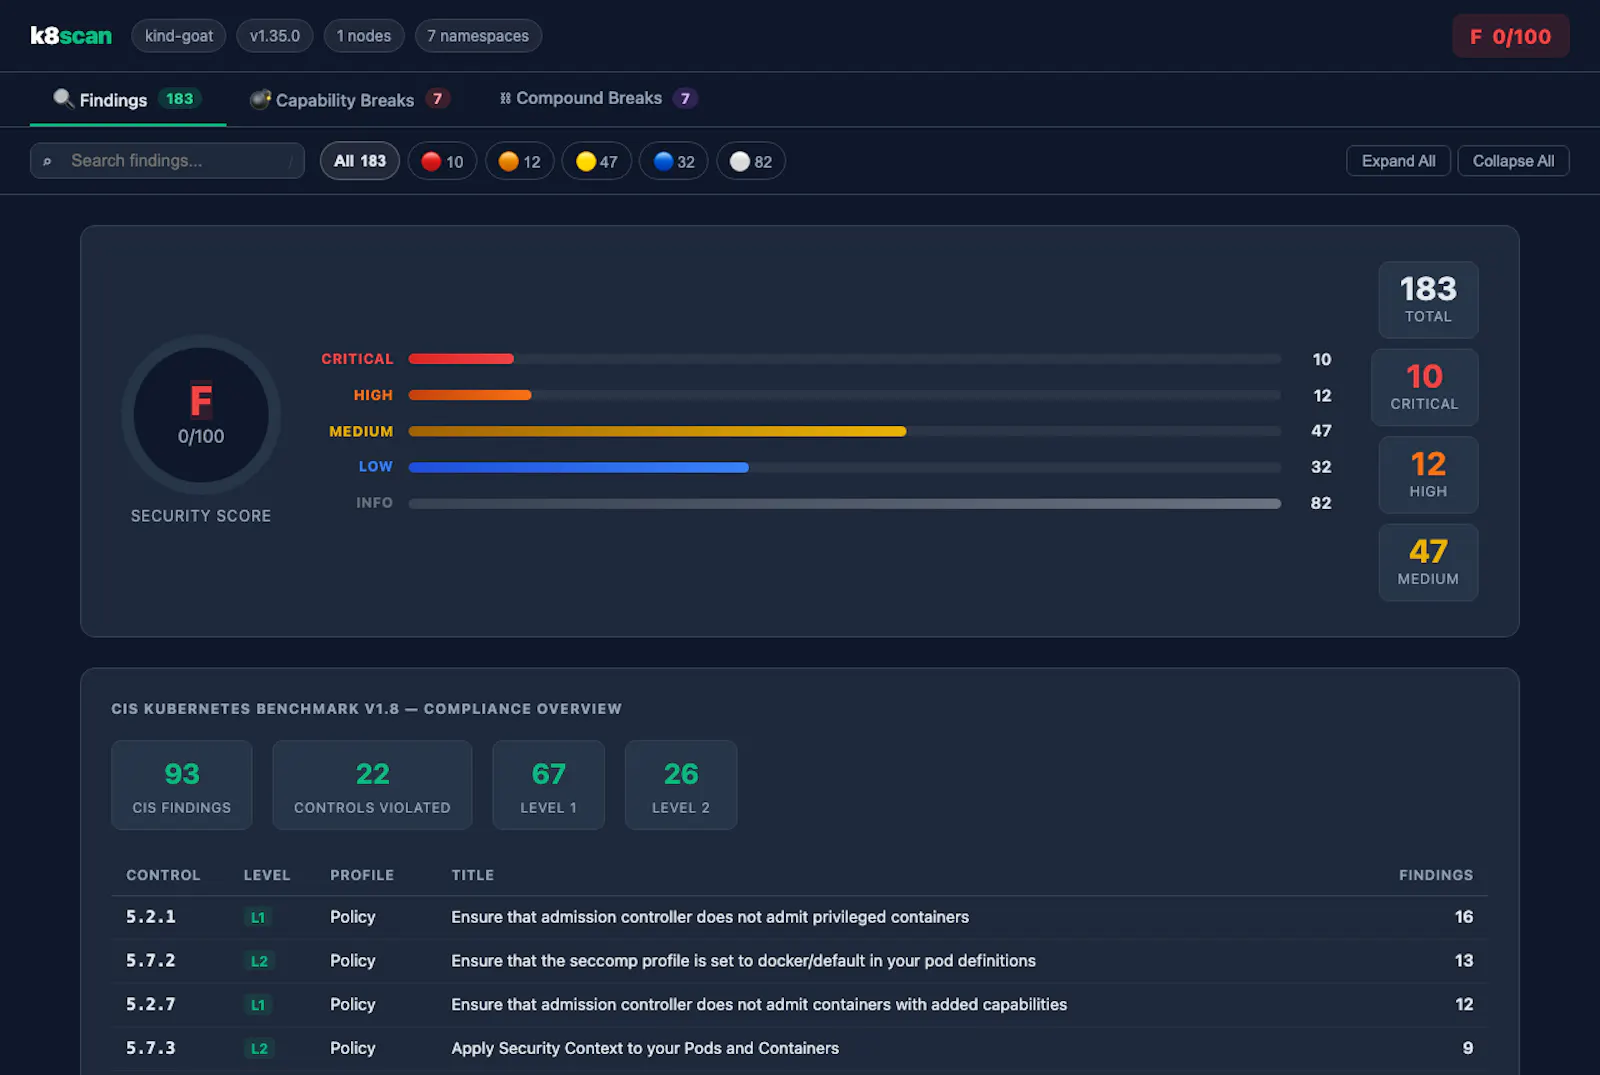1600x1075 pixels.
Task: Click the 10 CRITICAL stat card
Action: pyautogui.click(x=1424, y=387)
